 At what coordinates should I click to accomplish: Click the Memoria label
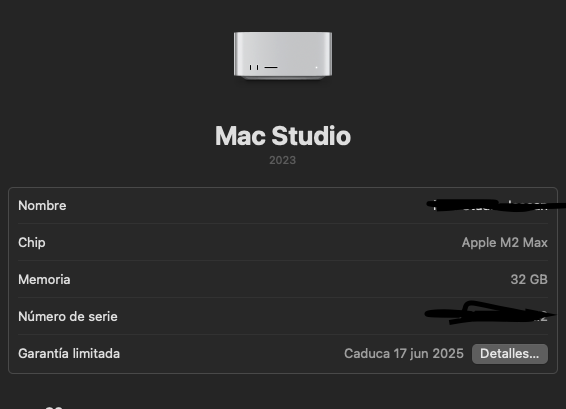coord(44,279)
